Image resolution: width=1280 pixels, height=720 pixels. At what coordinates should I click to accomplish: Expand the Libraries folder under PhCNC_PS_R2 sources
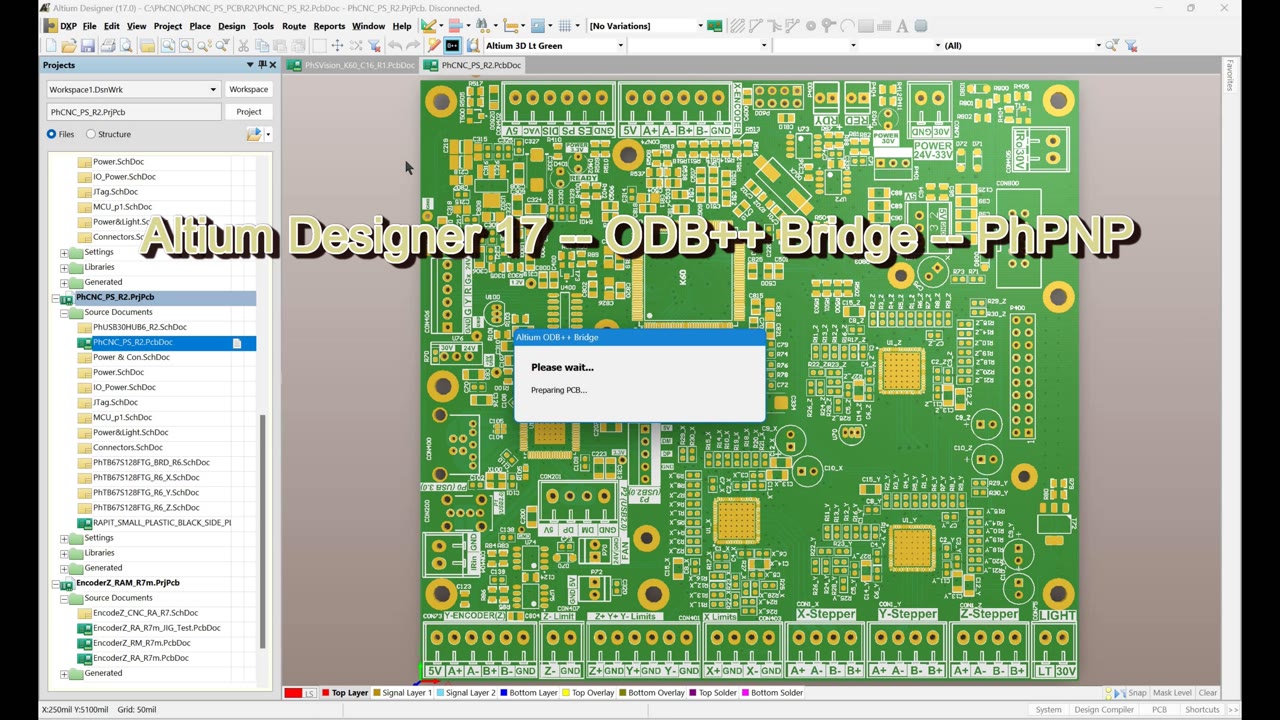coord(64,553)
